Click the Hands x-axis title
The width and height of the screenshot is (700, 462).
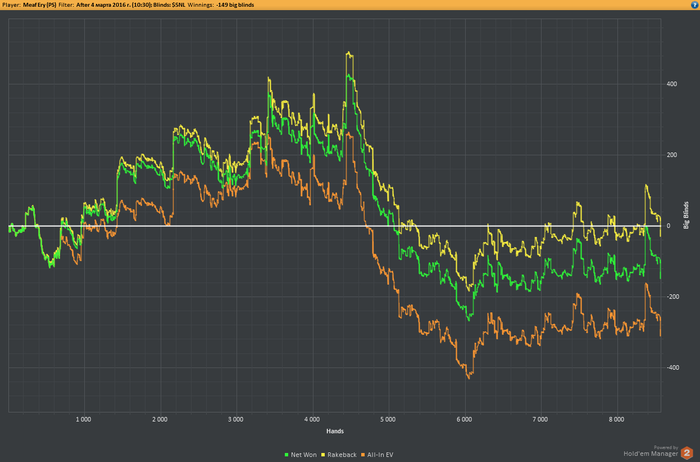pyautogui.click(x=335, y=431)
